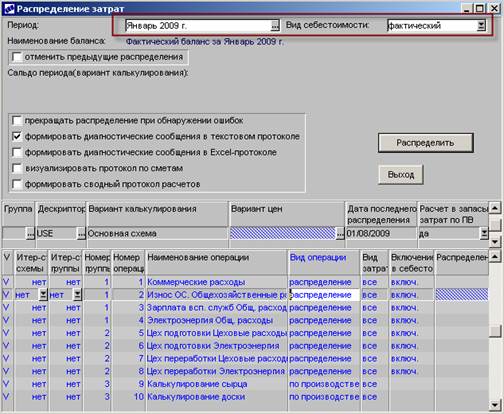Select Цех переработки Цеховые расходы row
Image resolution: width=504 pixels, height=414 pixels.
217,359
